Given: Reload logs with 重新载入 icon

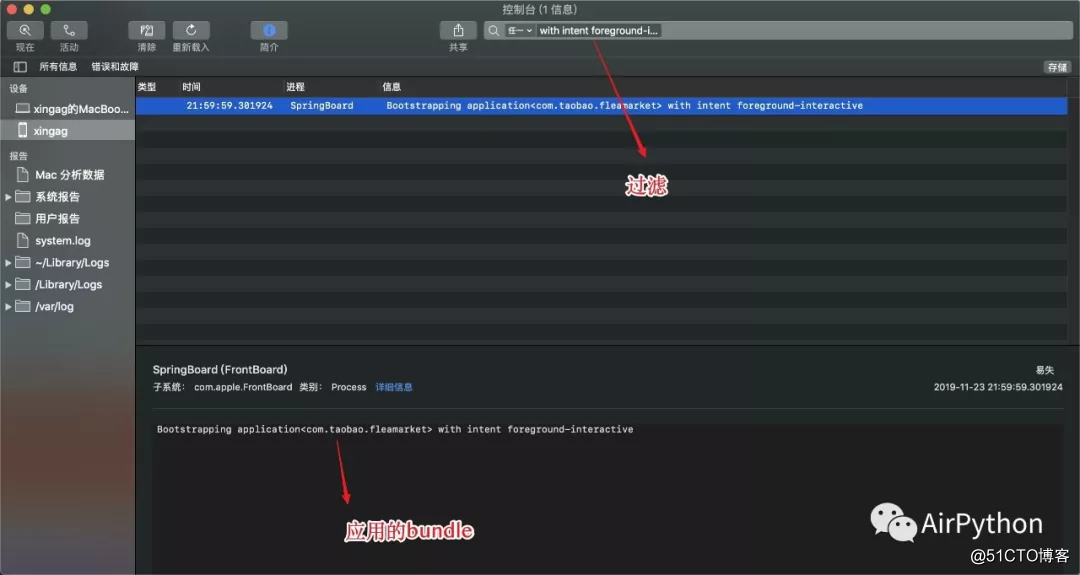Looking at the screenshot, I should [191, 30].
